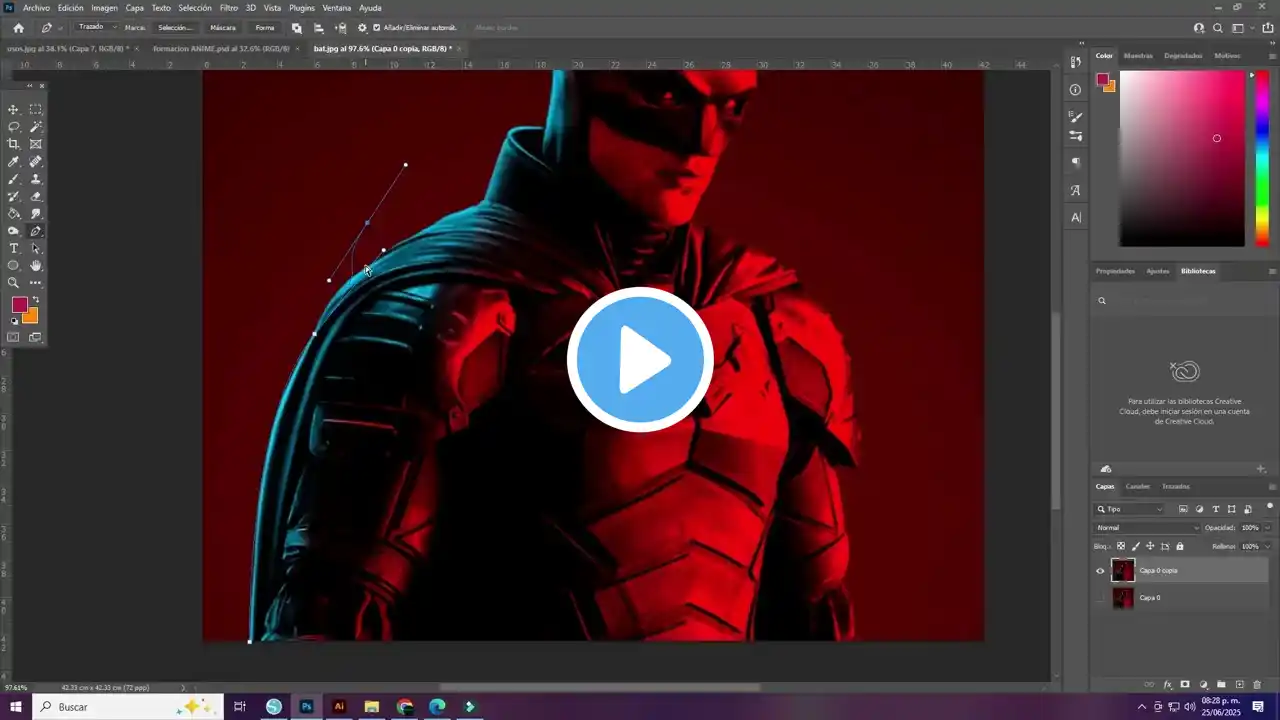Viewport: 1280px width, 720px height.
Task: Select the Eyedropper tool
Action: [x=14, y=161]
